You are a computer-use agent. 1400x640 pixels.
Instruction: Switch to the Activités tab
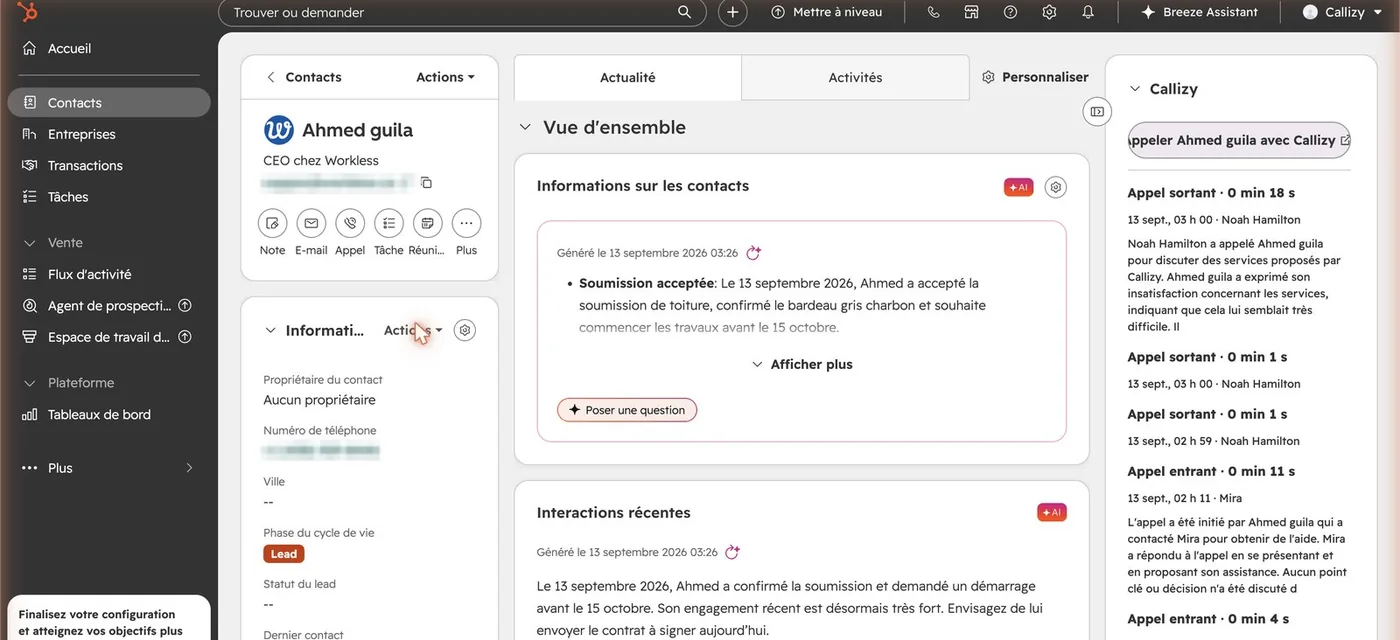click(855, 77)
